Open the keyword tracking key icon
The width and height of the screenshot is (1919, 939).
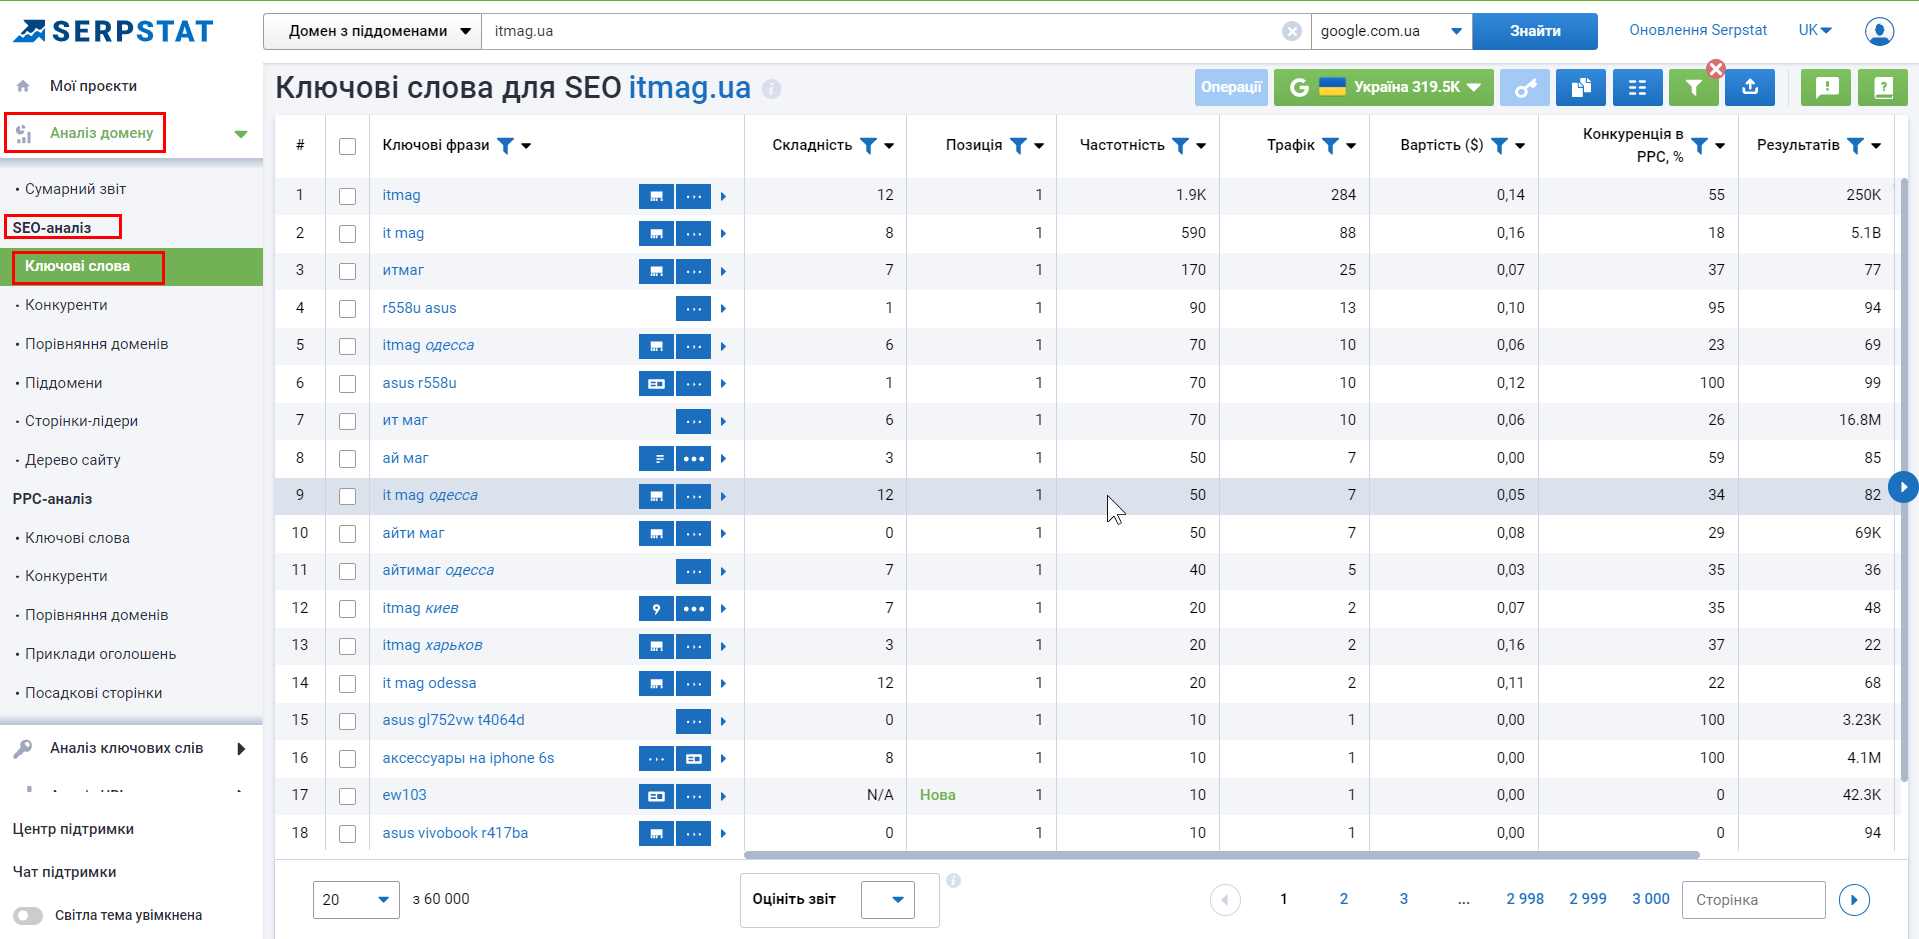click(x=1524, y=88)
